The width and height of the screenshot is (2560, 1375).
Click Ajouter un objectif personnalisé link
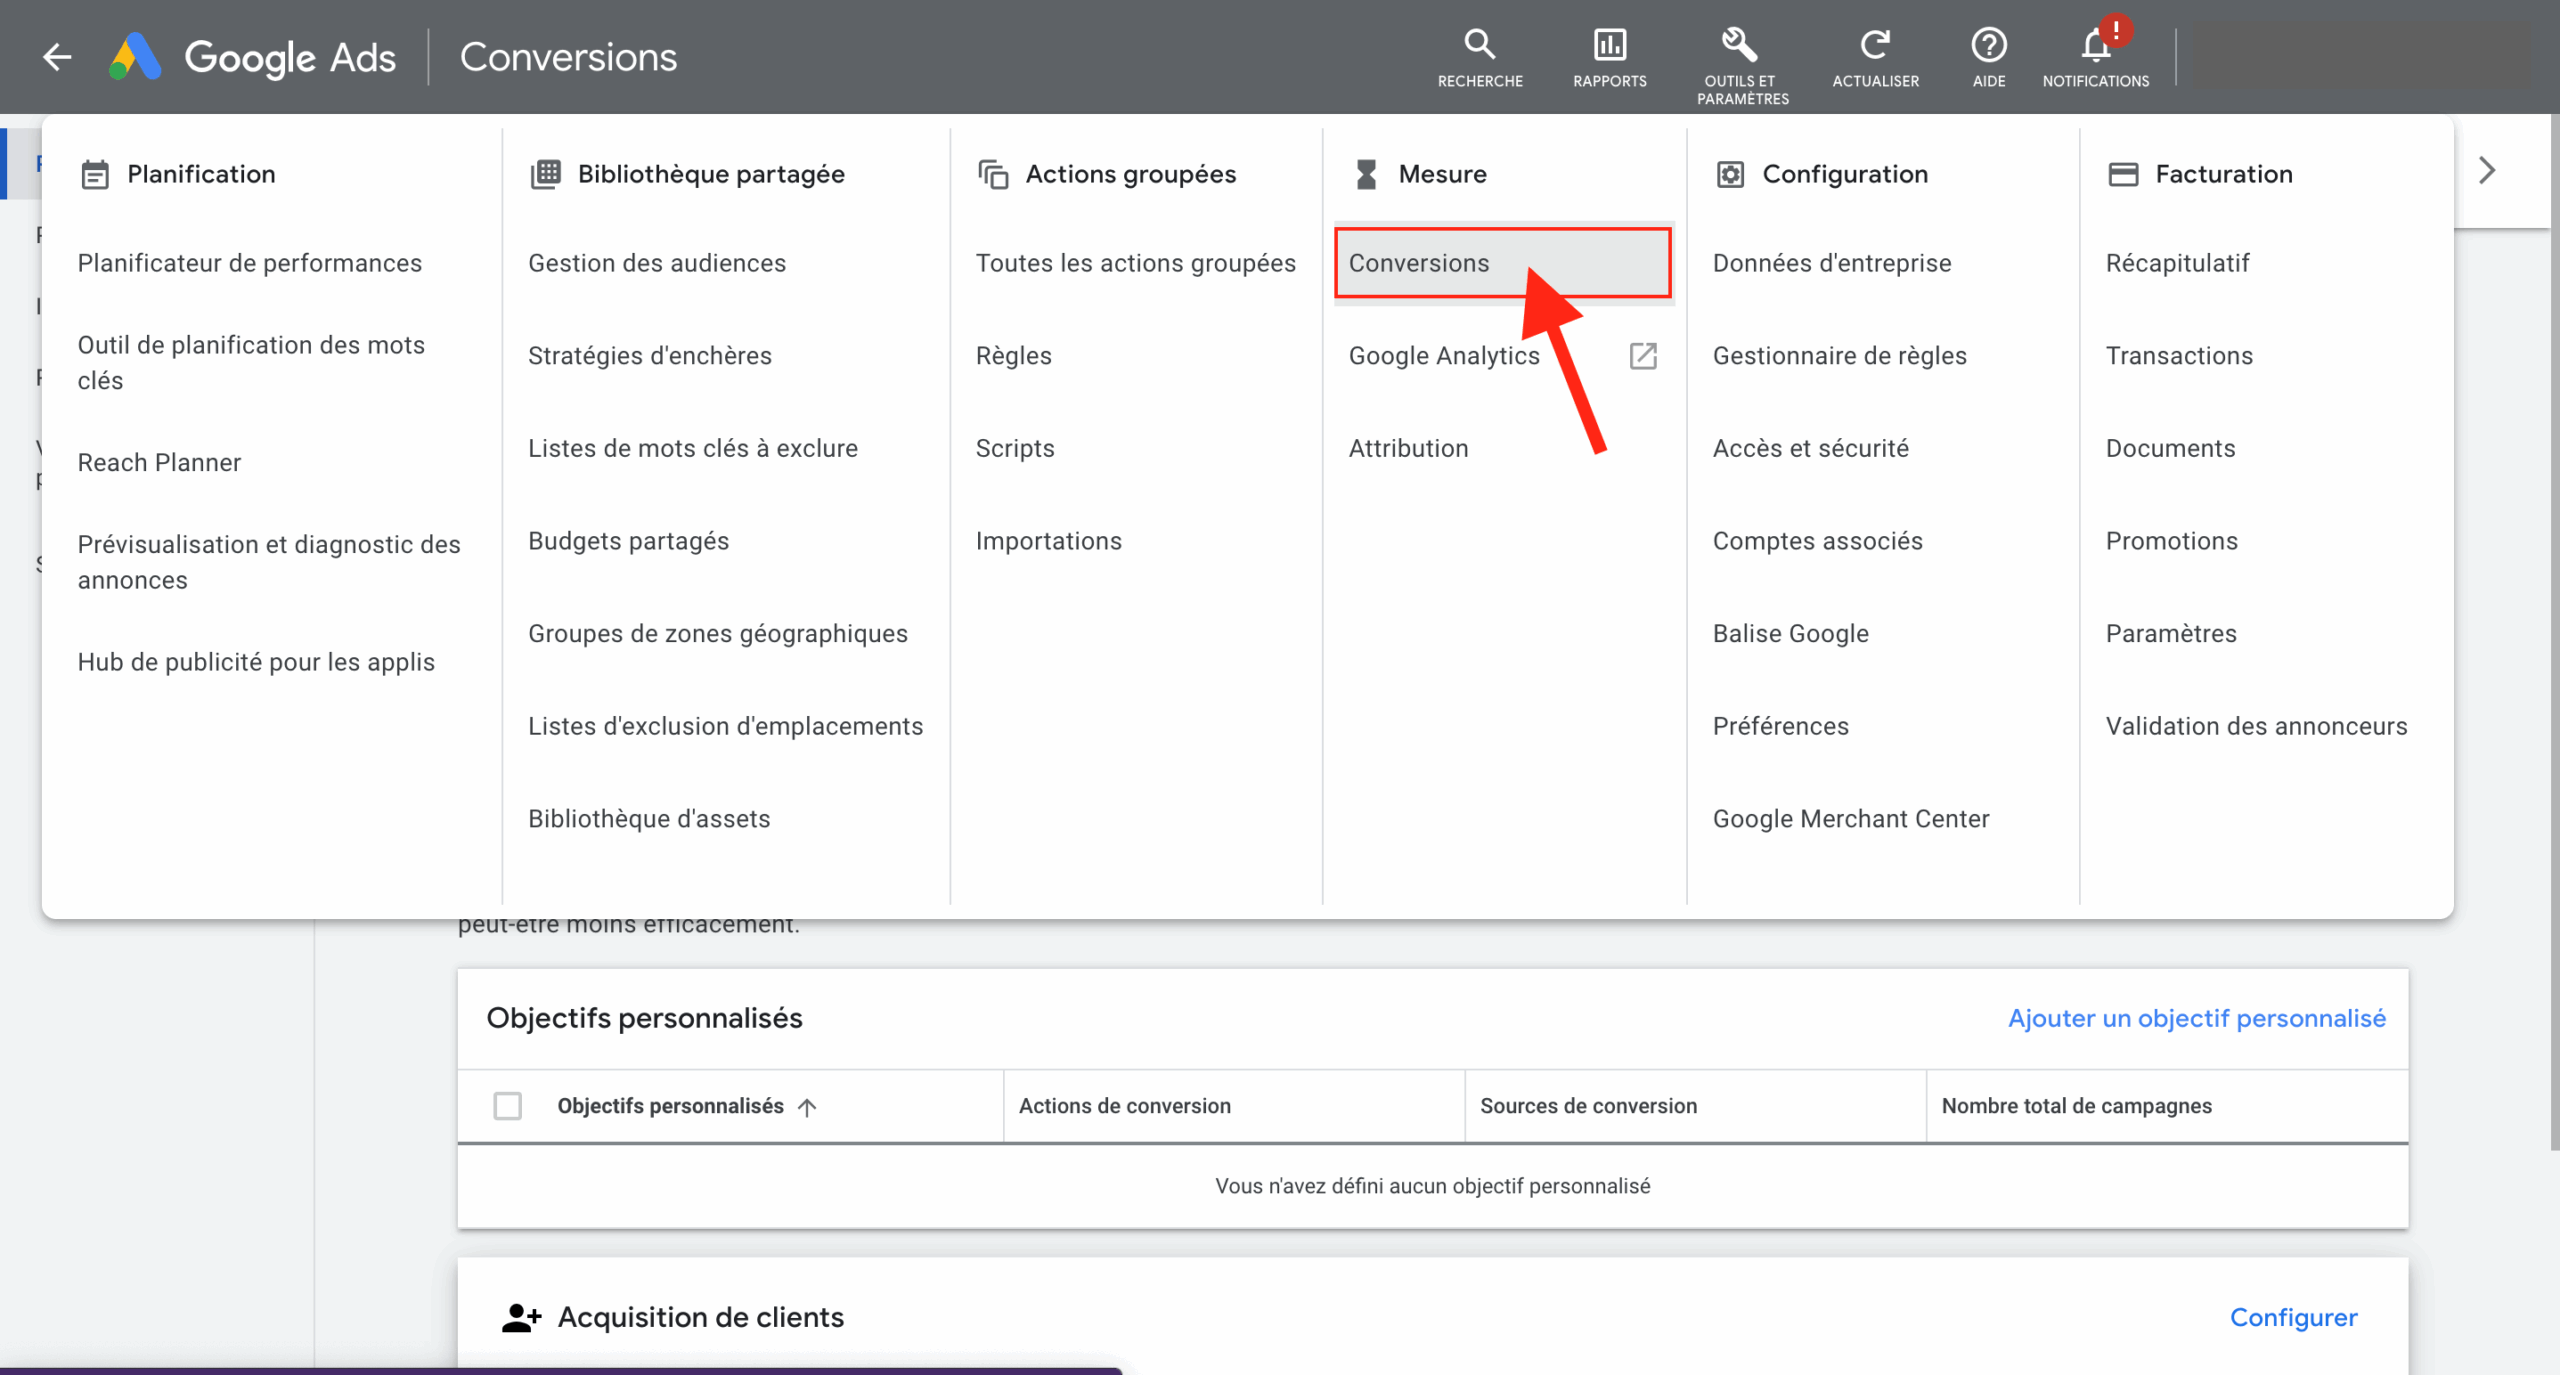2196,1018
